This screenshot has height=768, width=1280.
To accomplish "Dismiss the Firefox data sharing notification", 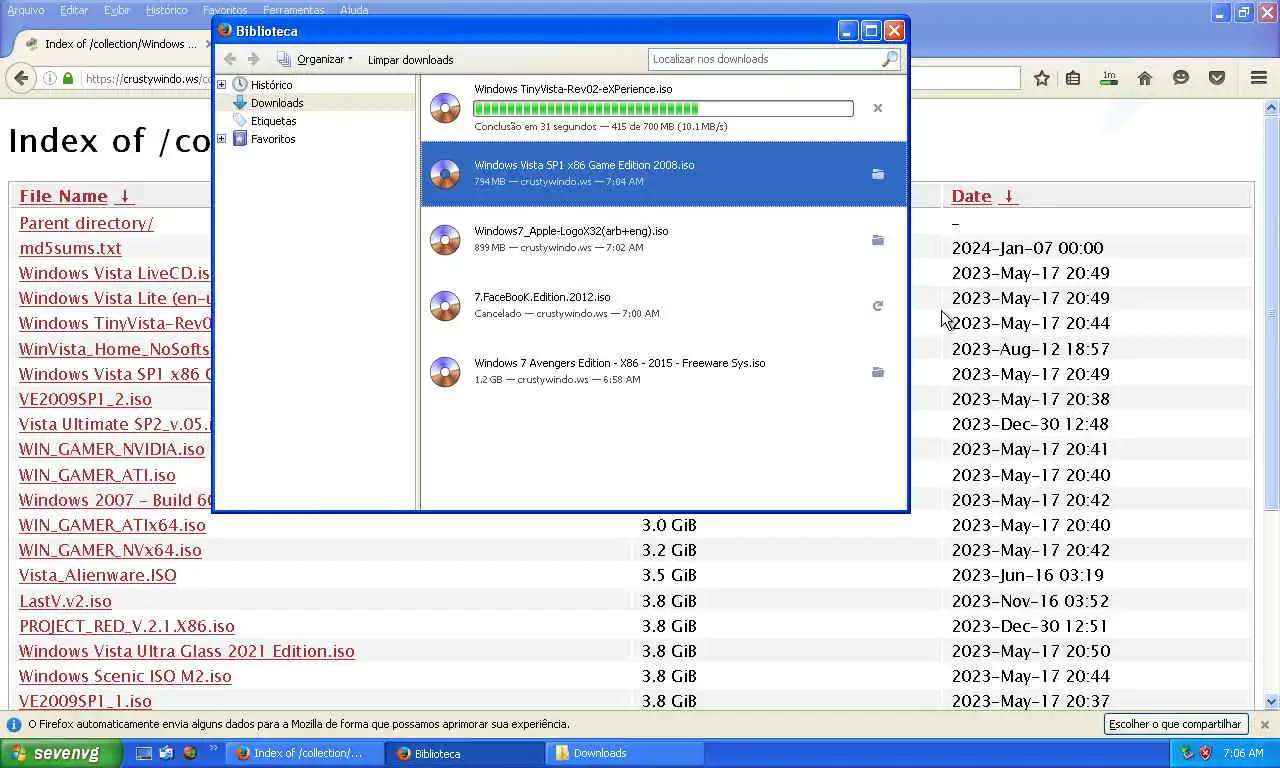I will [x=1264, y=724].
